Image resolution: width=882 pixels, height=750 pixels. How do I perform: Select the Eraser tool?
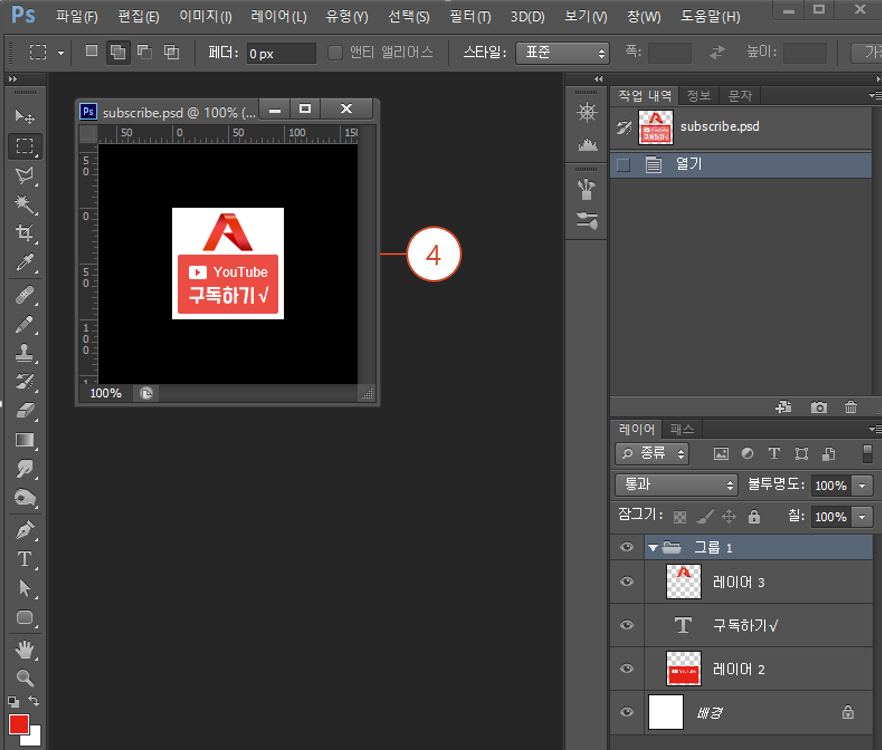[24, 411]
